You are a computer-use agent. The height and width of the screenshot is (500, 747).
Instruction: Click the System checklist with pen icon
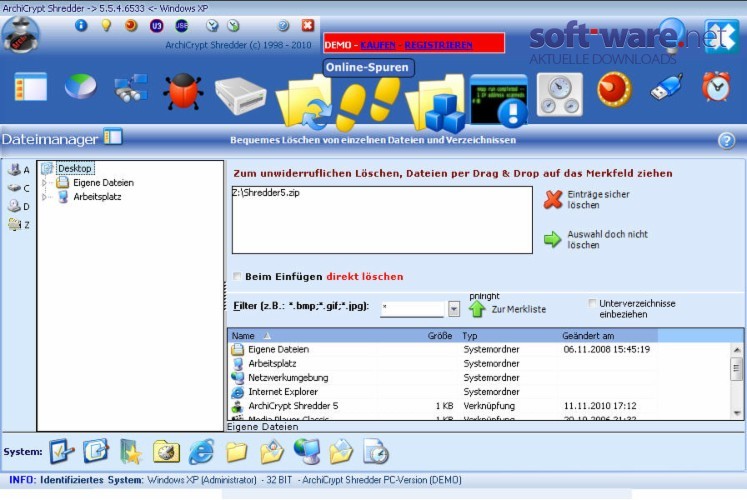point(62,451)
